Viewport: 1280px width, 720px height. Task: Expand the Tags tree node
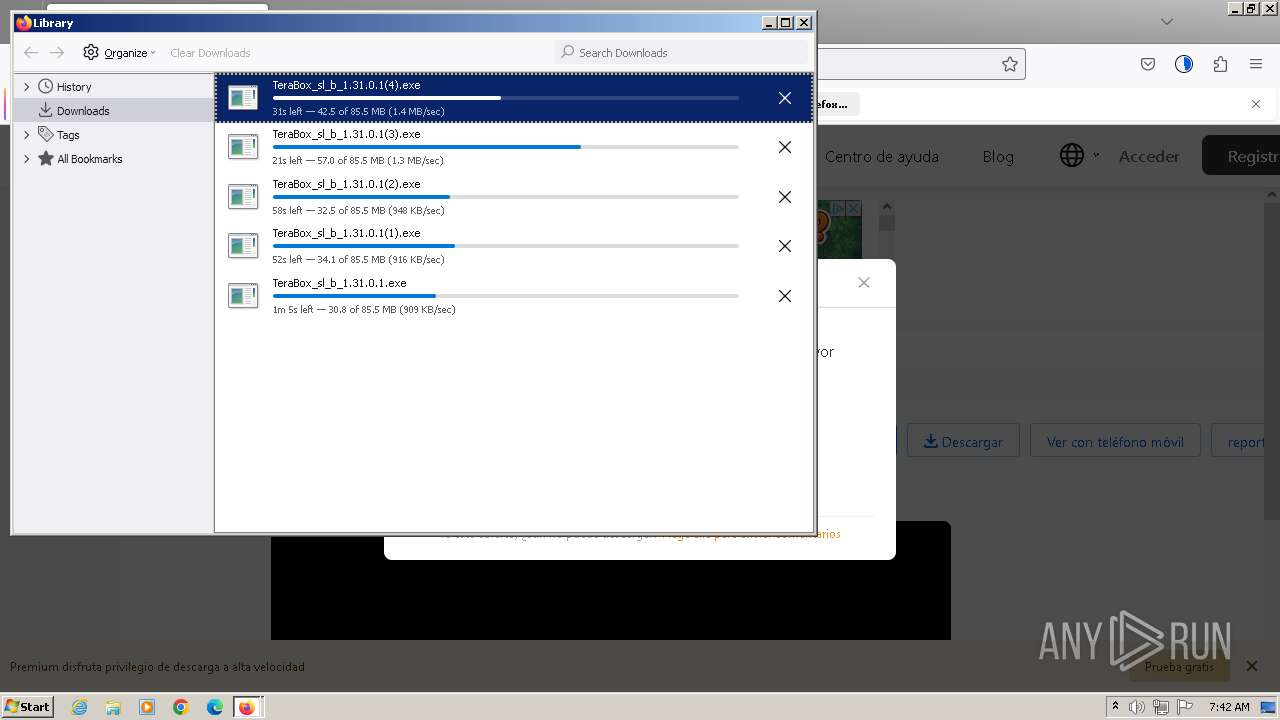pyautogui.click(x=27, y=135)
